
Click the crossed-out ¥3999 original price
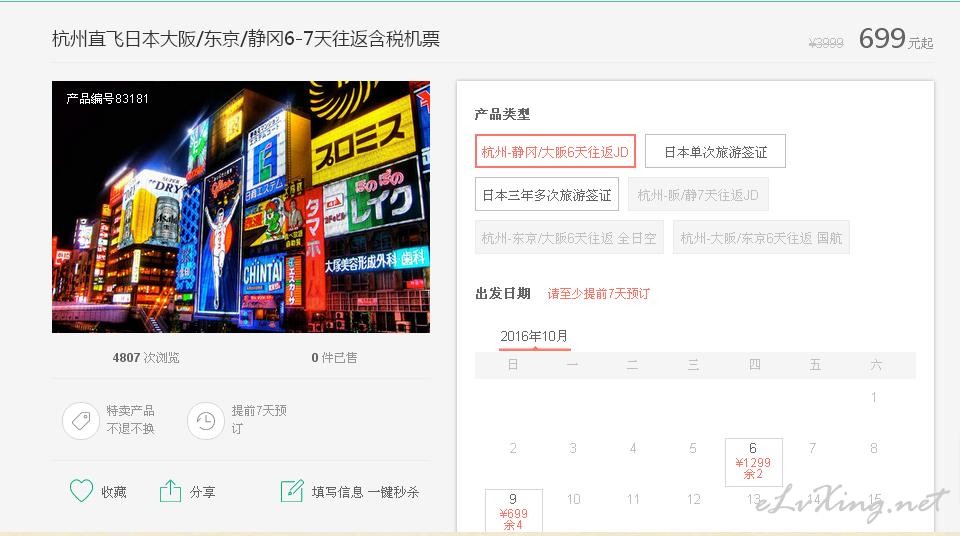(826, 42)
